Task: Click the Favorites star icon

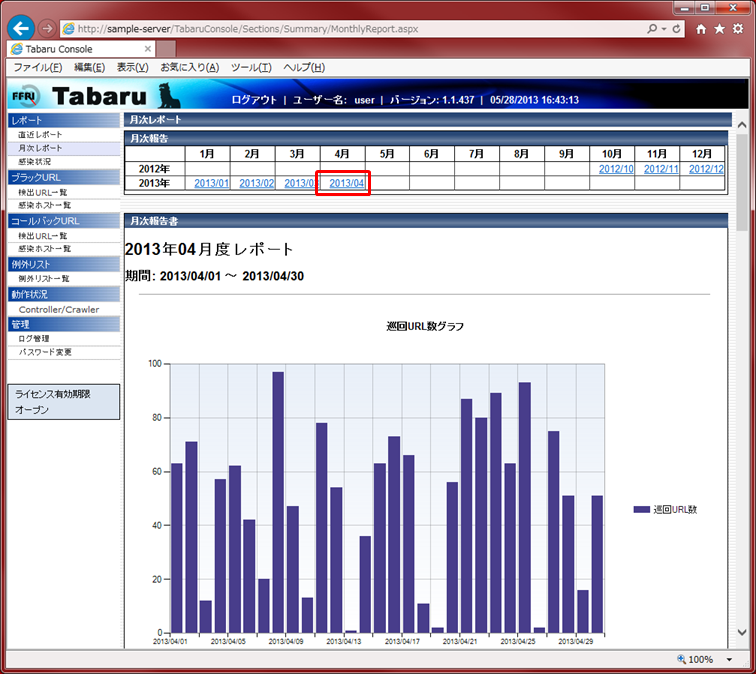Action: click(719, 29)
